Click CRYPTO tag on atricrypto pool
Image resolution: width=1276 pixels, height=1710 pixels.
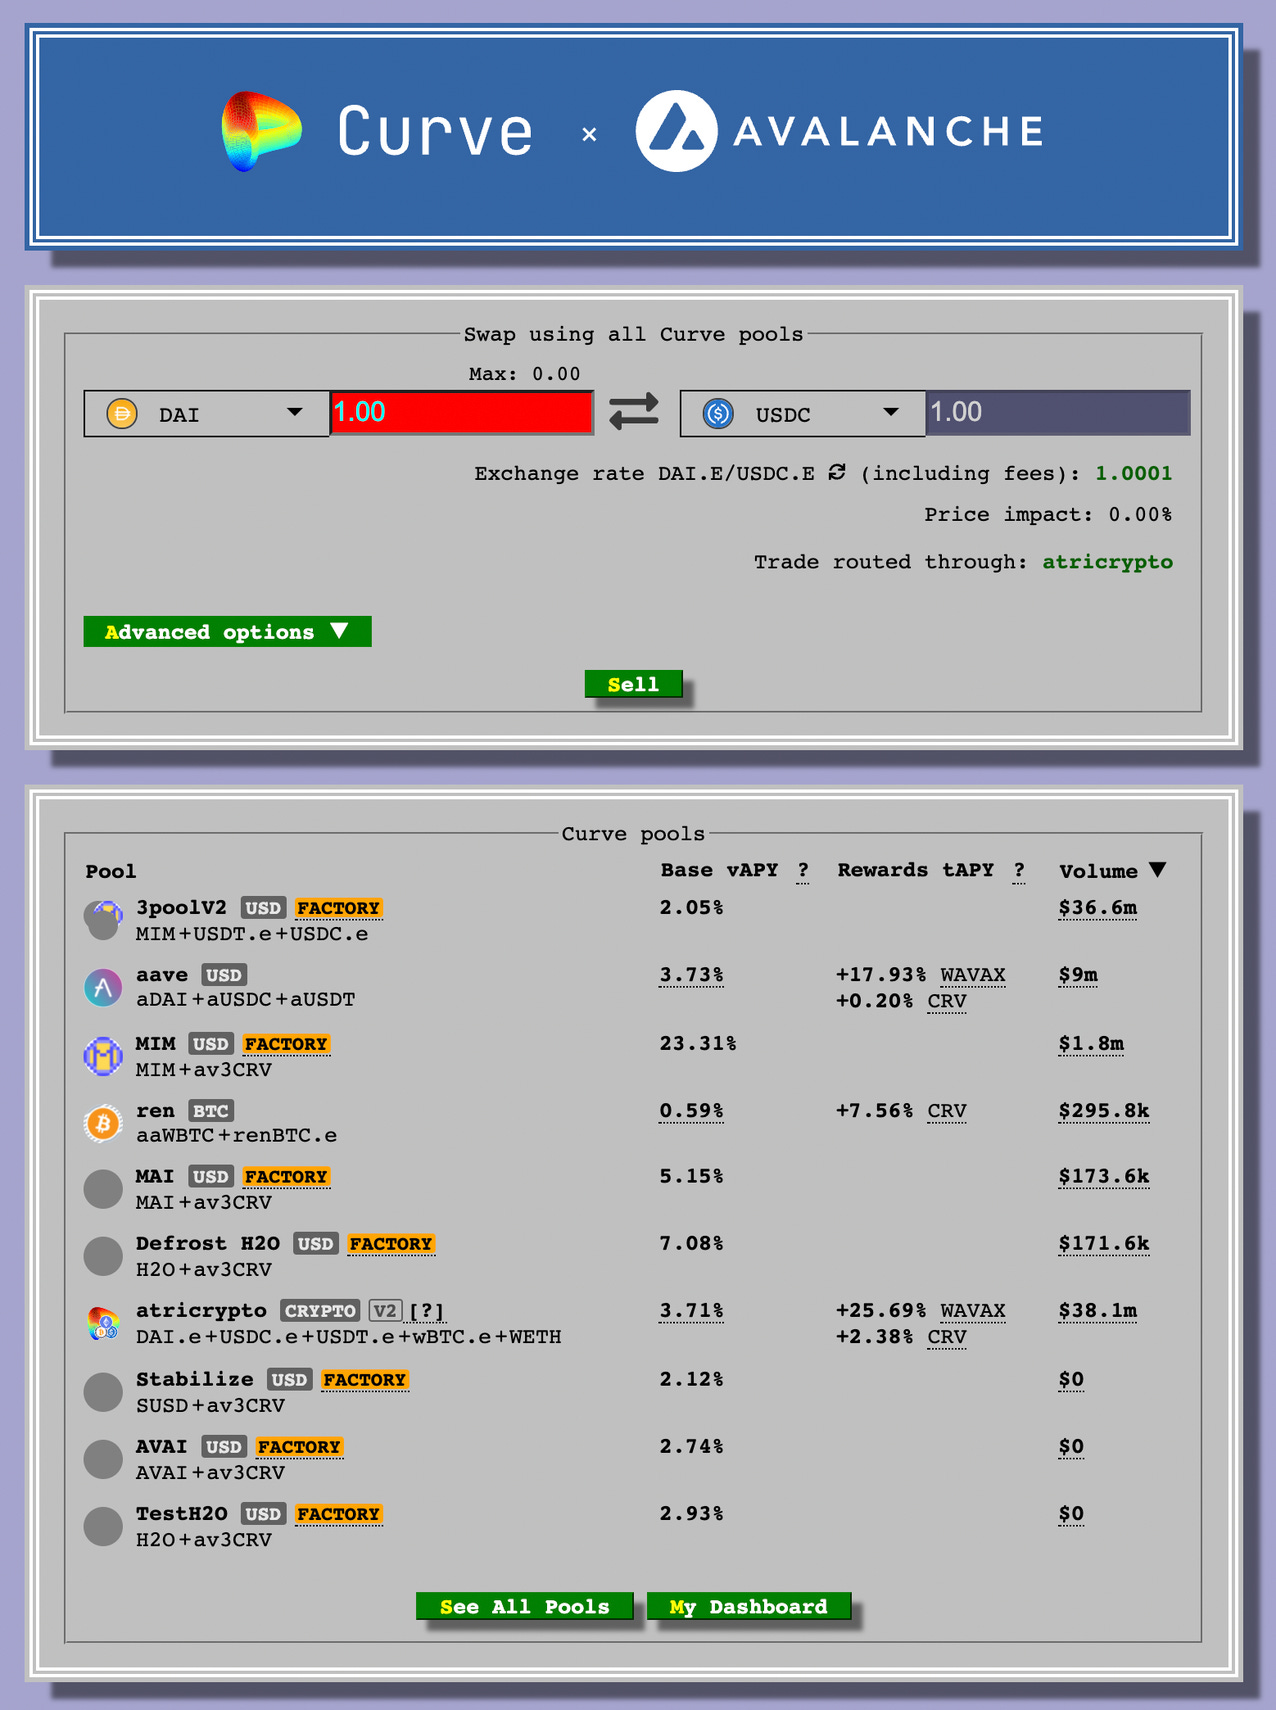pyautogui.click(x=320, y=1311)
